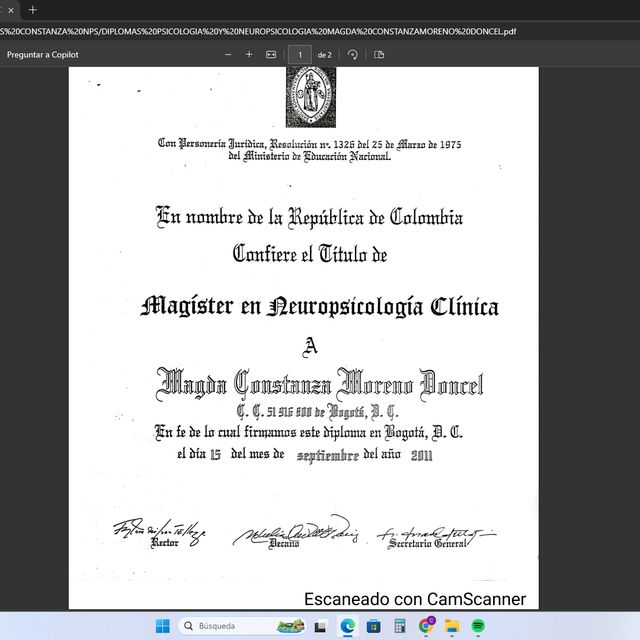
Task: Click the university seal on the diploma
Action: pyautogui.click(x=311, y=97)
